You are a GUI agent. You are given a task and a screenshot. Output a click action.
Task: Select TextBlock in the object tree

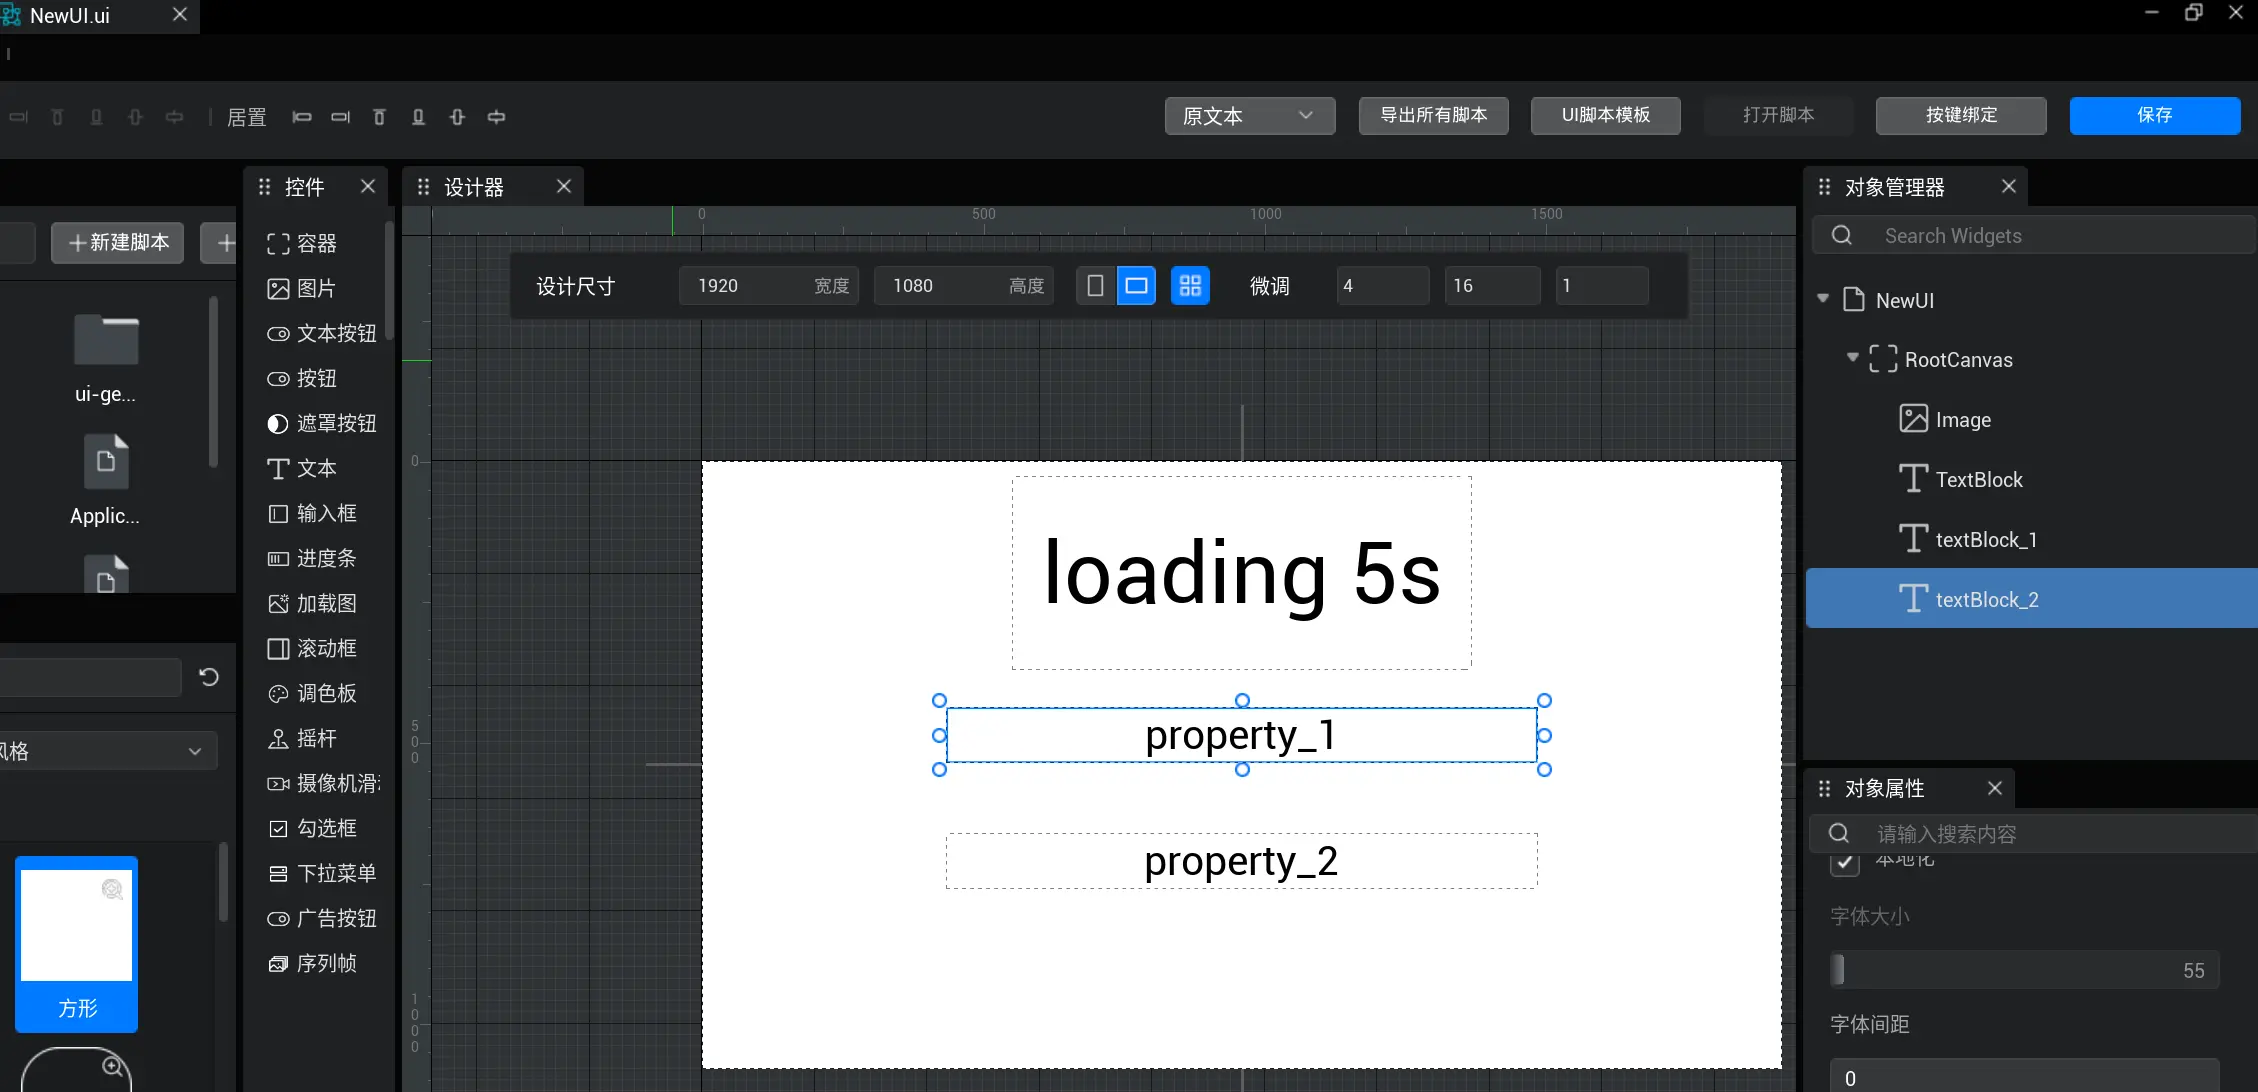(1979, 480)
